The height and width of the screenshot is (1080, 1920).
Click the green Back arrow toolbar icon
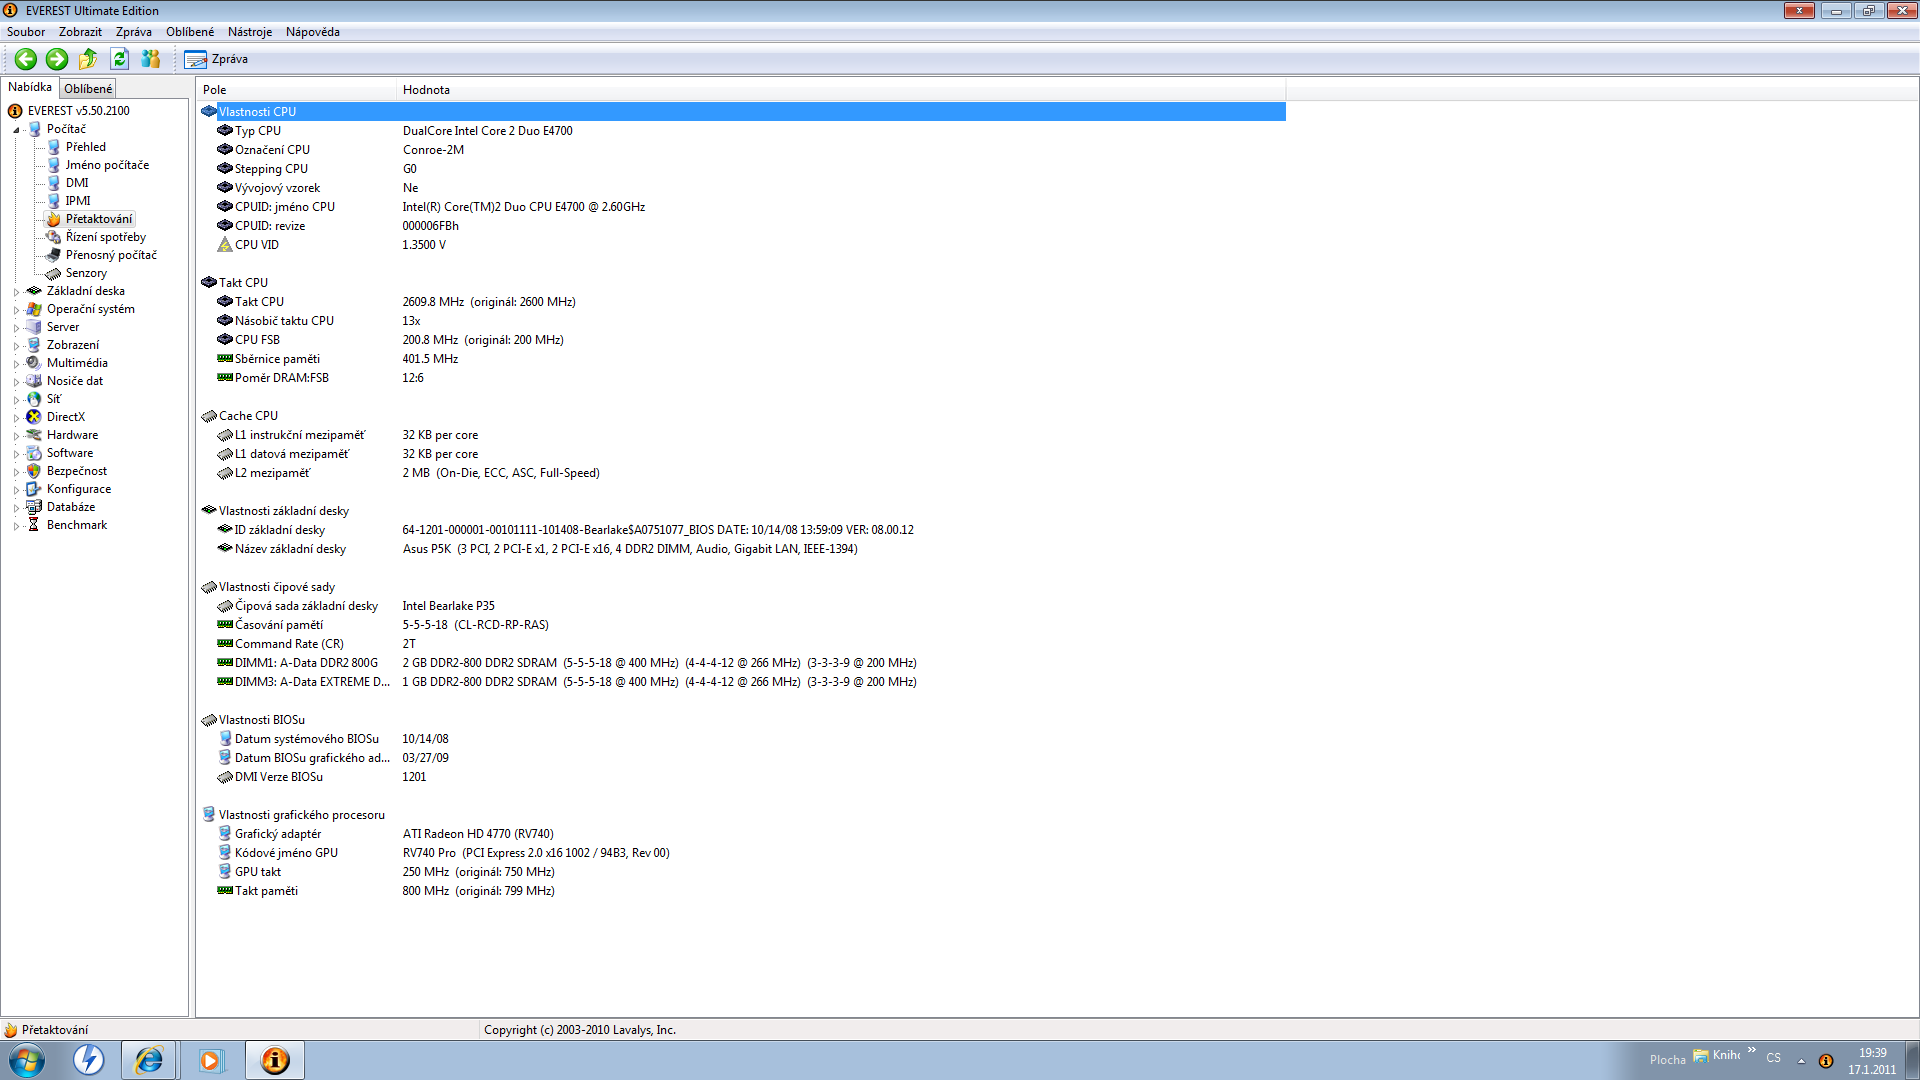pyautogui.click(x=26, y=59)
